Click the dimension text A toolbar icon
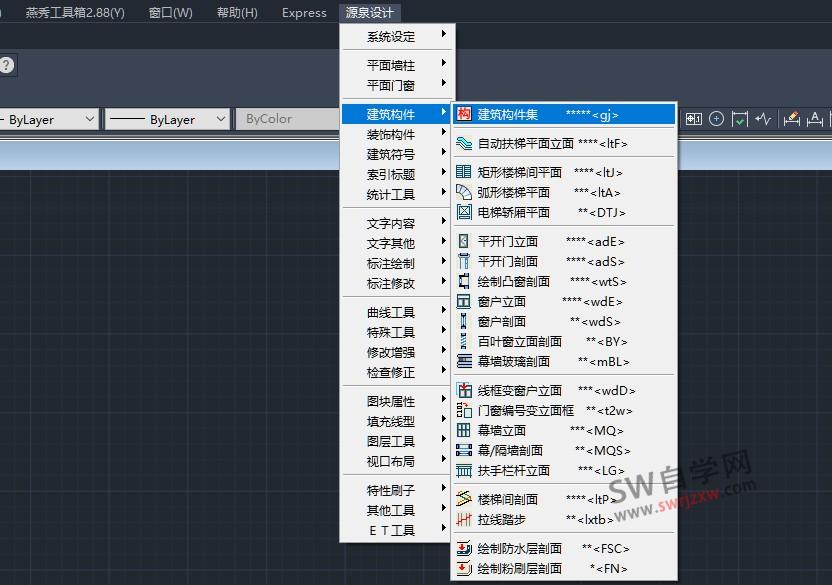The width and height of the screenshot is (832, 585). (x=815, y=118)
